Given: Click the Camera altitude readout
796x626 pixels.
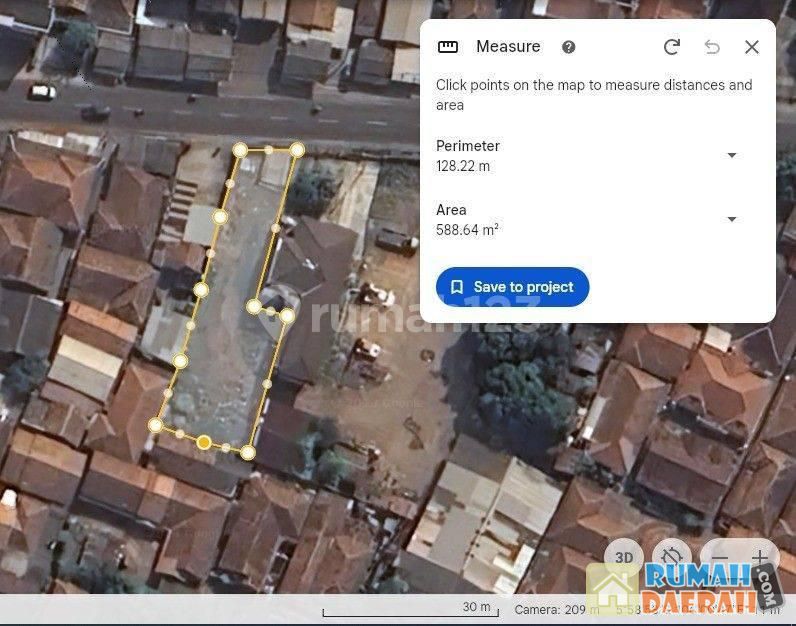Looking at the screenshot, I should coord(550,609).
